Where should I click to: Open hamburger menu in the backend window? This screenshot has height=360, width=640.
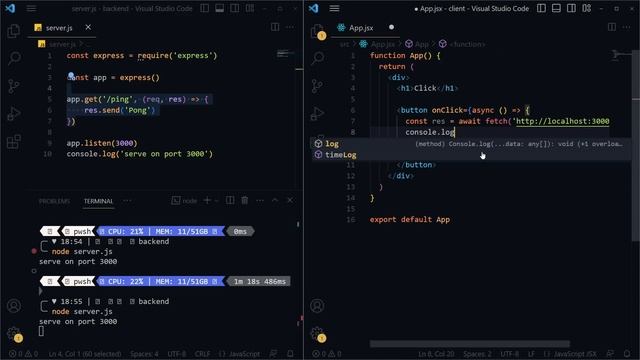click(31, 8)
